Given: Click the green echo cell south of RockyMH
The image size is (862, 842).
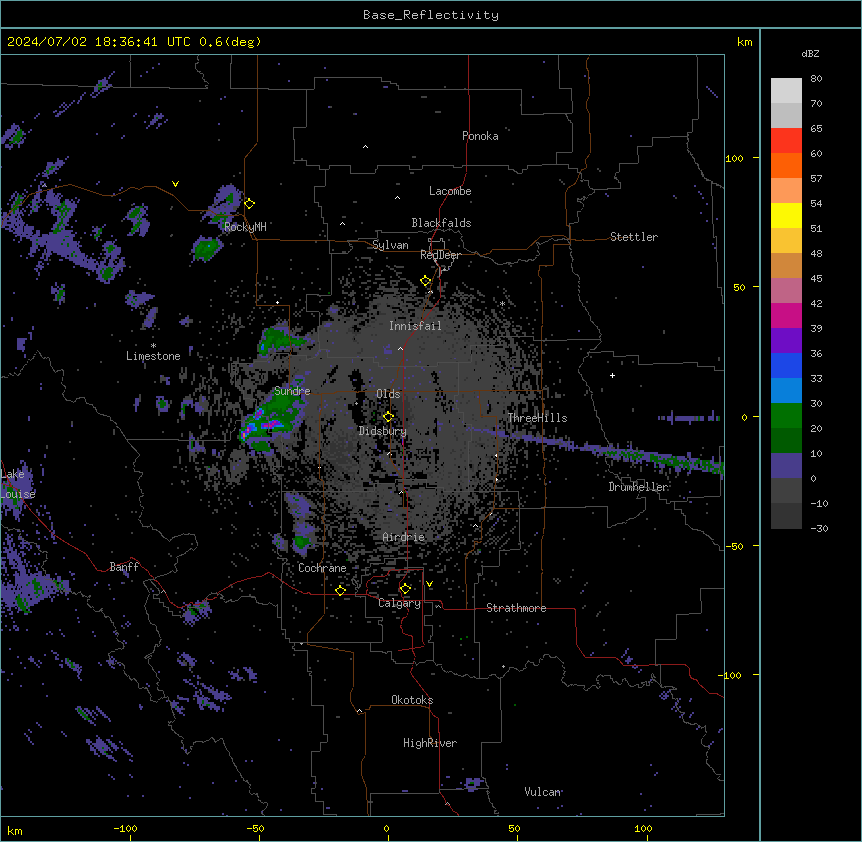Looking at the screenshot, I should 207,248.
